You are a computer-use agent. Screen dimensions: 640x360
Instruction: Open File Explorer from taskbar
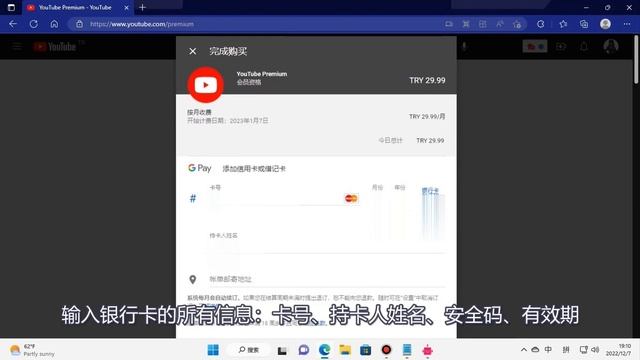tap(345, 350)
